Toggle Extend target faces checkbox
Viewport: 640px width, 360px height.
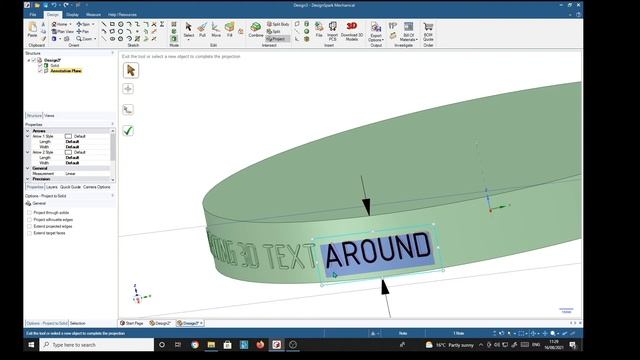(29, 233)
